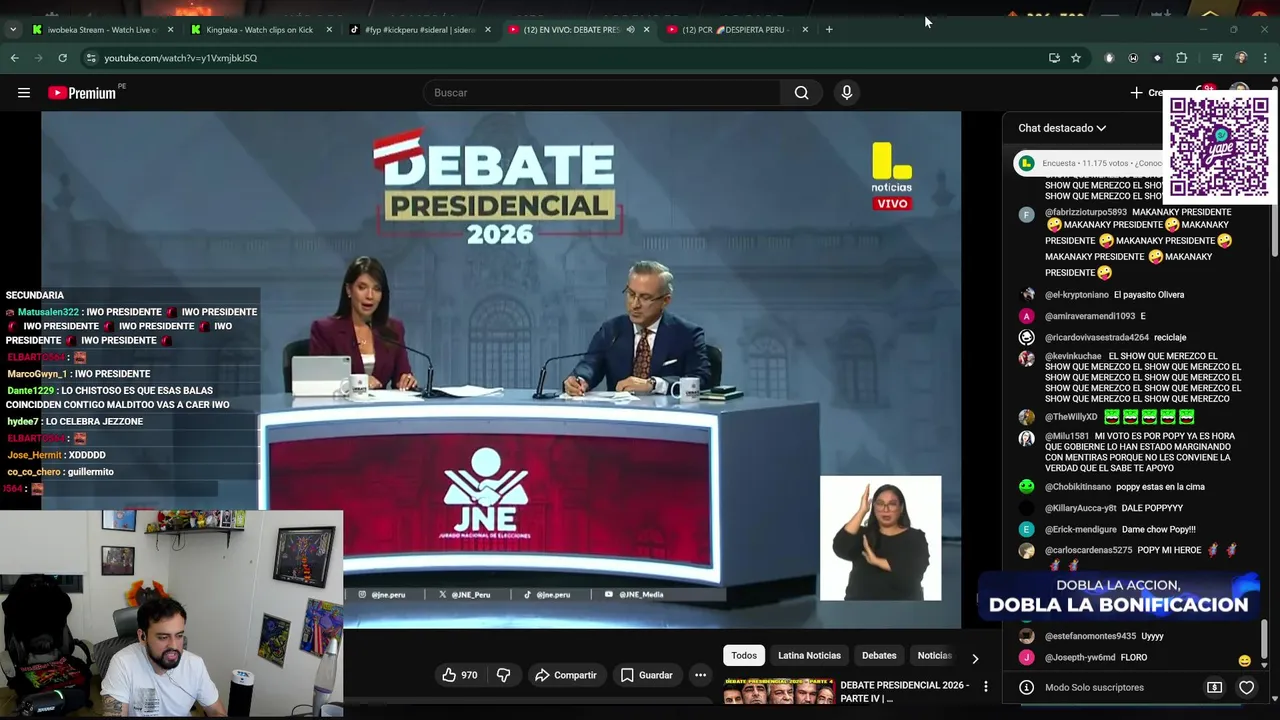
Task: Open the @kevinkuchae chat username
Action: 1073,356
